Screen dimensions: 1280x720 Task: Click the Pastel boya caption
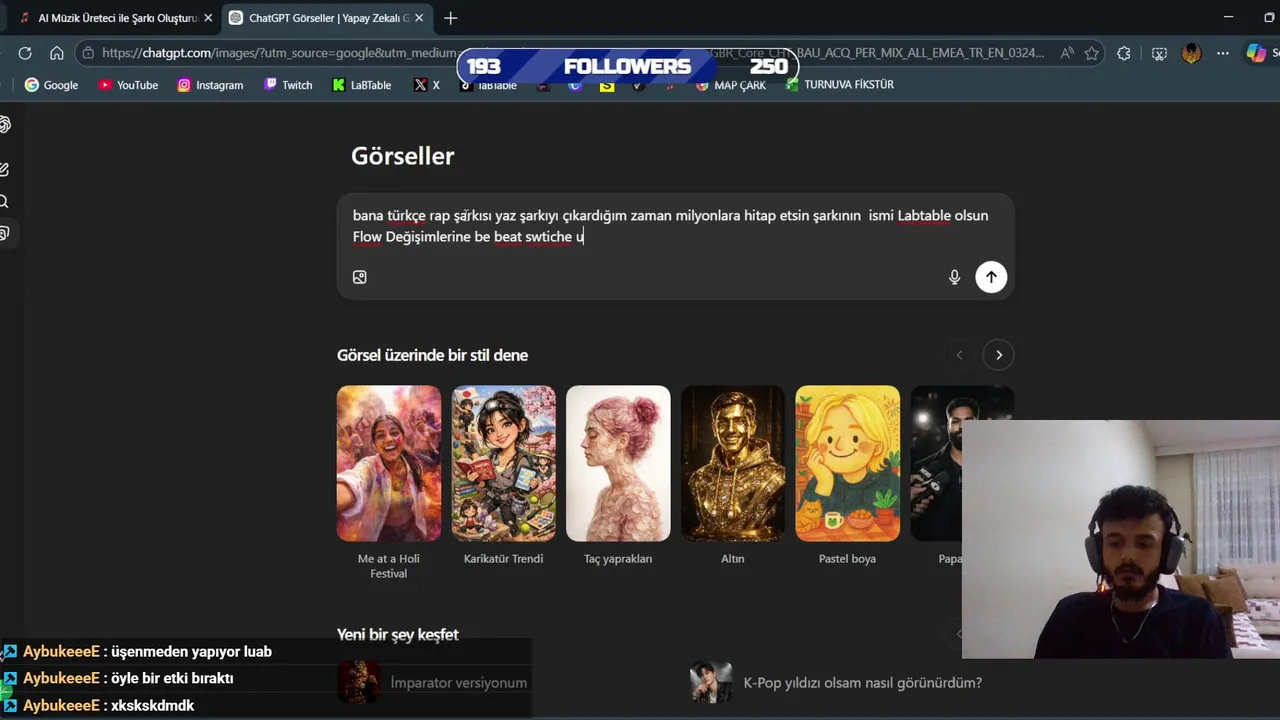(847, 559)
